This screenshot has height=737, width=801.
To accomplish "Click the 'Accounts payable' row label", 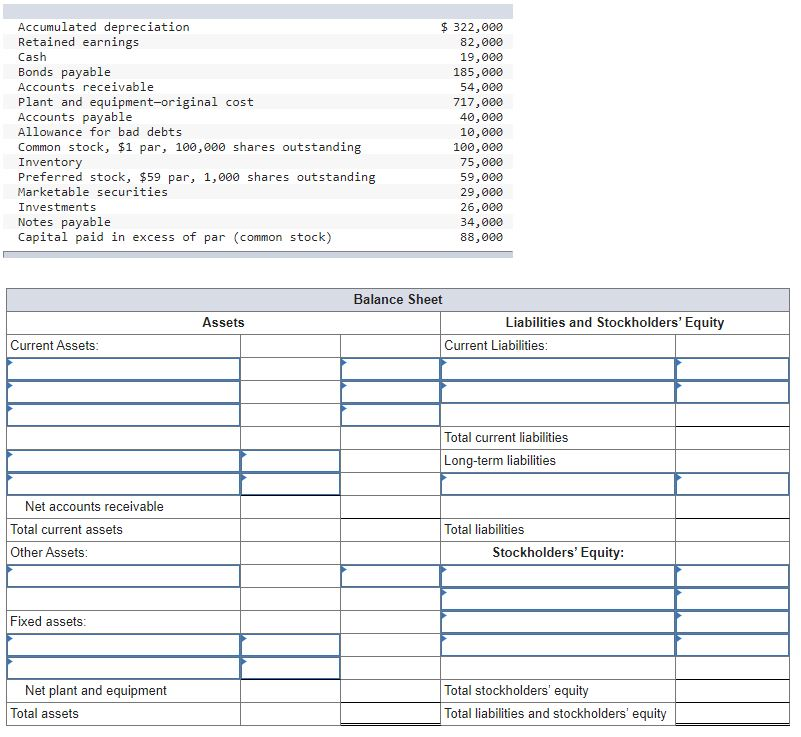I will click(x=75, y=117).
